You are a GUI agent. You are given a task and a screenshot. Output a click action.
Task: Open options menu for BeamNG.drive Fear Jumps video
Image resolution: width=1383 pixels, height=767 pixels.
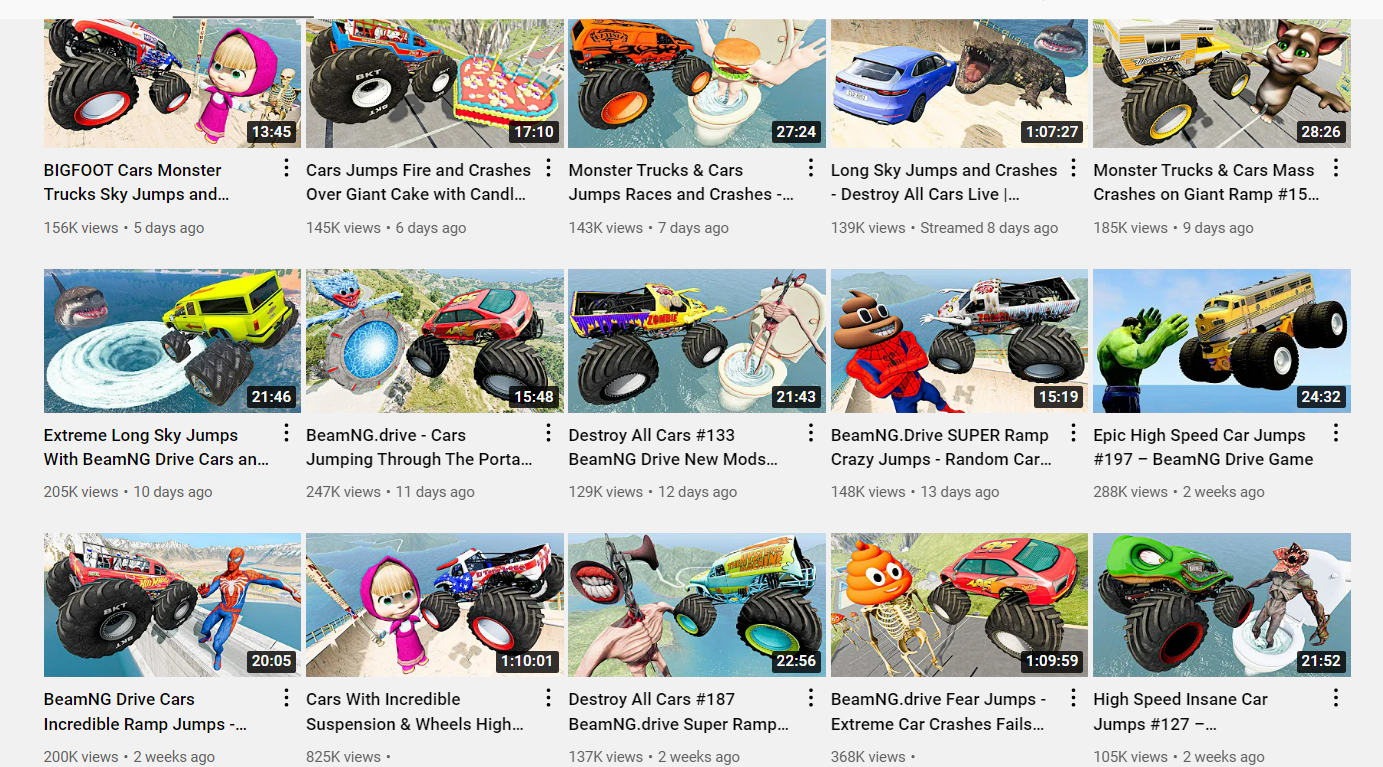pyautogui.click(x=1073, y=697)
